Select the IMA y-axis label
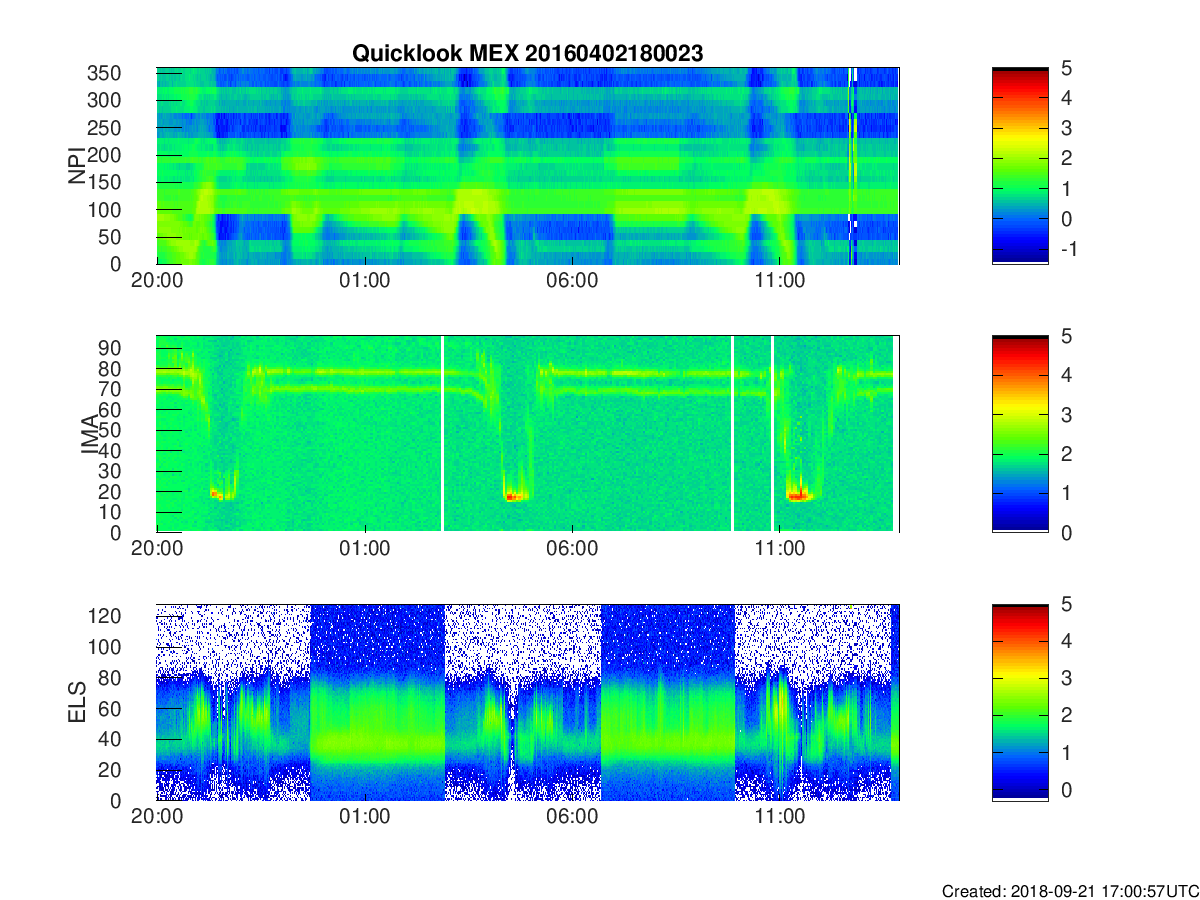The height and width of the screenshot is (900, 1200). 88,434
